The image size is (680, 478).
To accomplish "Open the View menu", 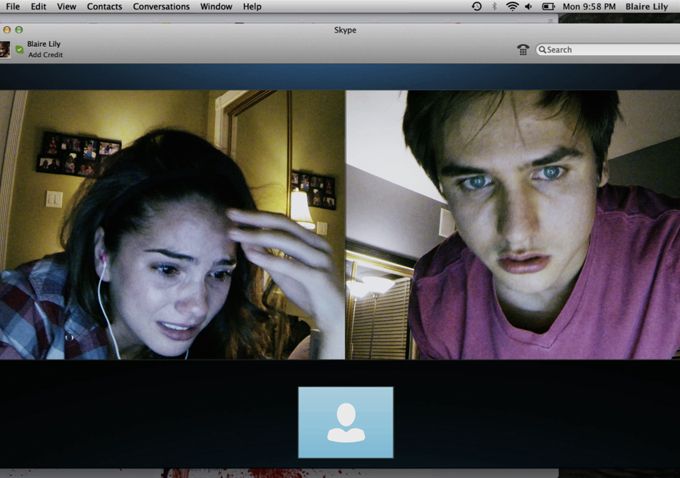I will pyautogui.click(x=66, y=7).
